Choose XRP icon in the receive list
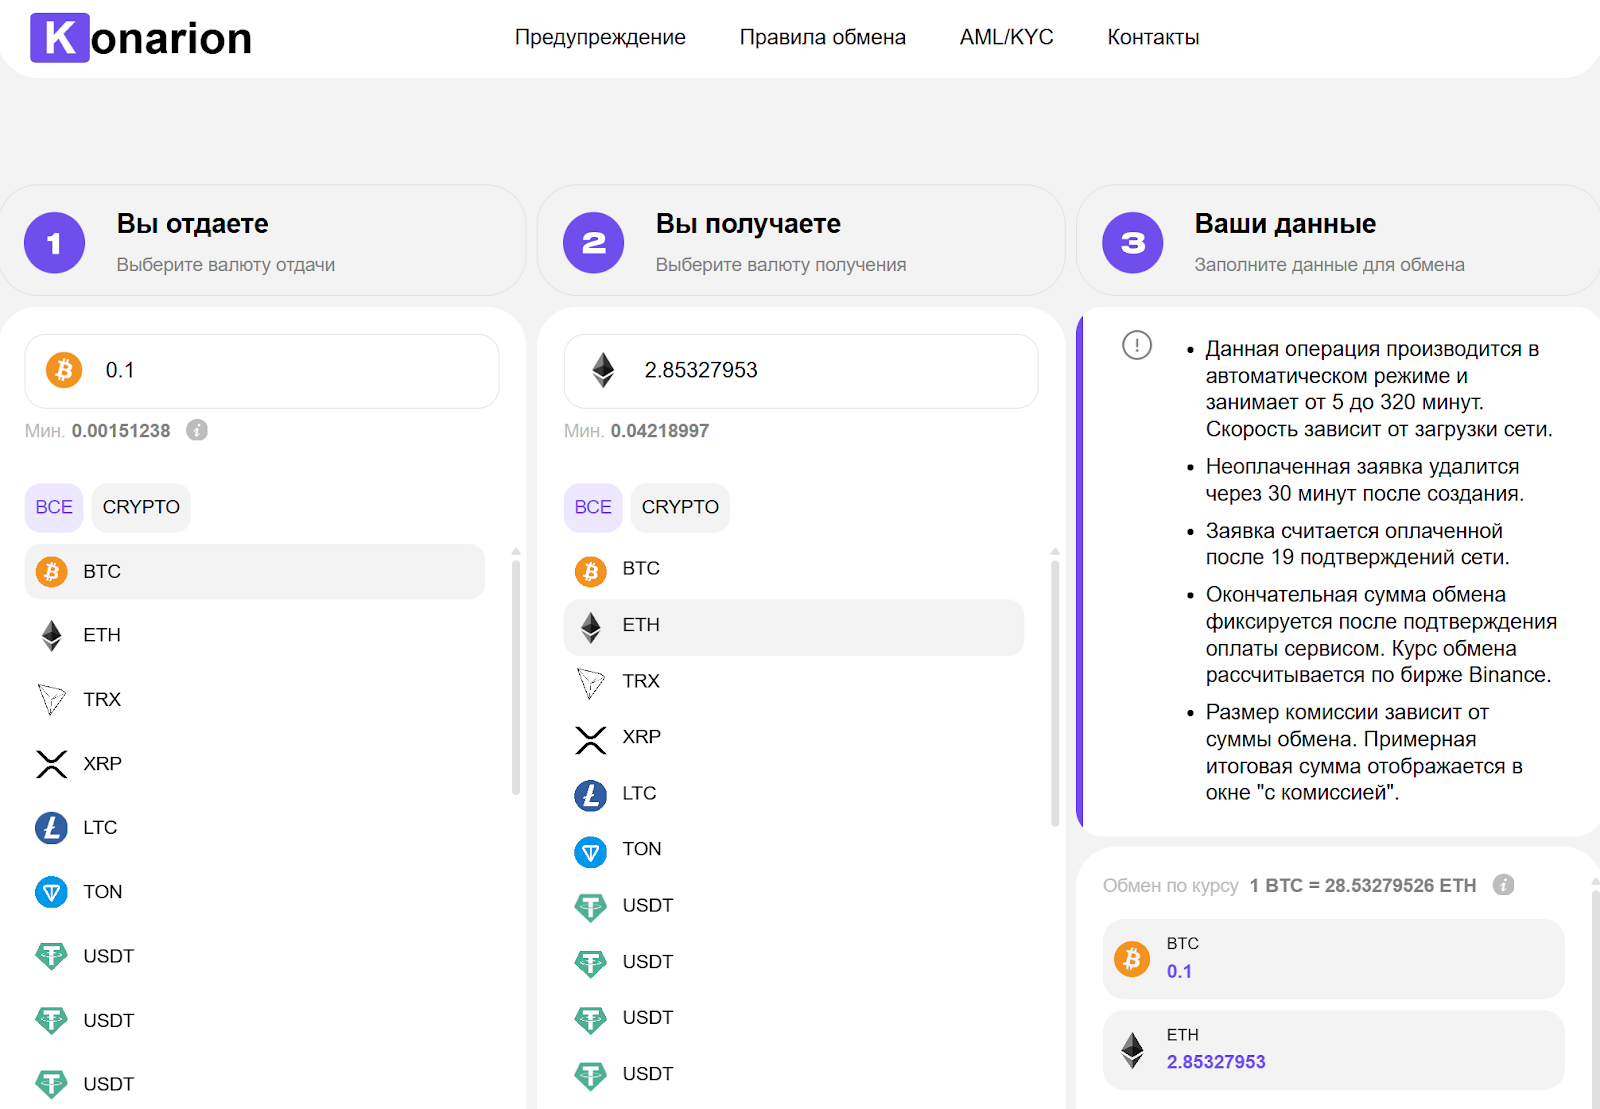 pyautogui.click(x=590, y=738)
